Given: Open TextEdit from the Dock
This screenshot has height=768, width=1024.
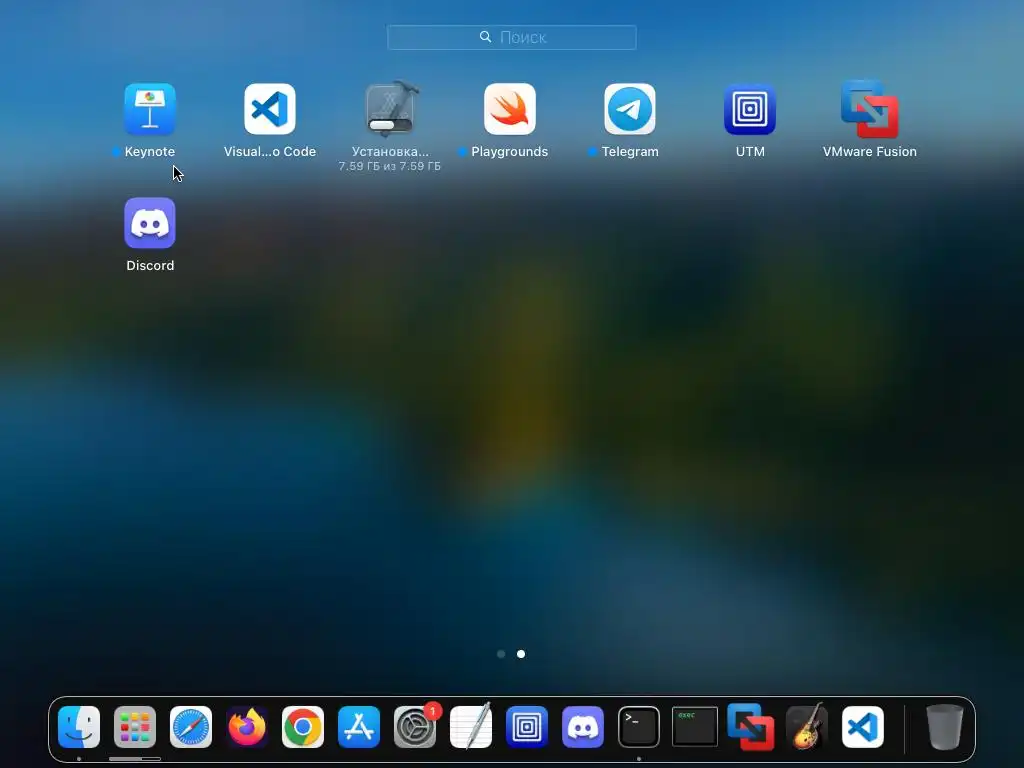Looking at the screenshot, I should 471,727.
